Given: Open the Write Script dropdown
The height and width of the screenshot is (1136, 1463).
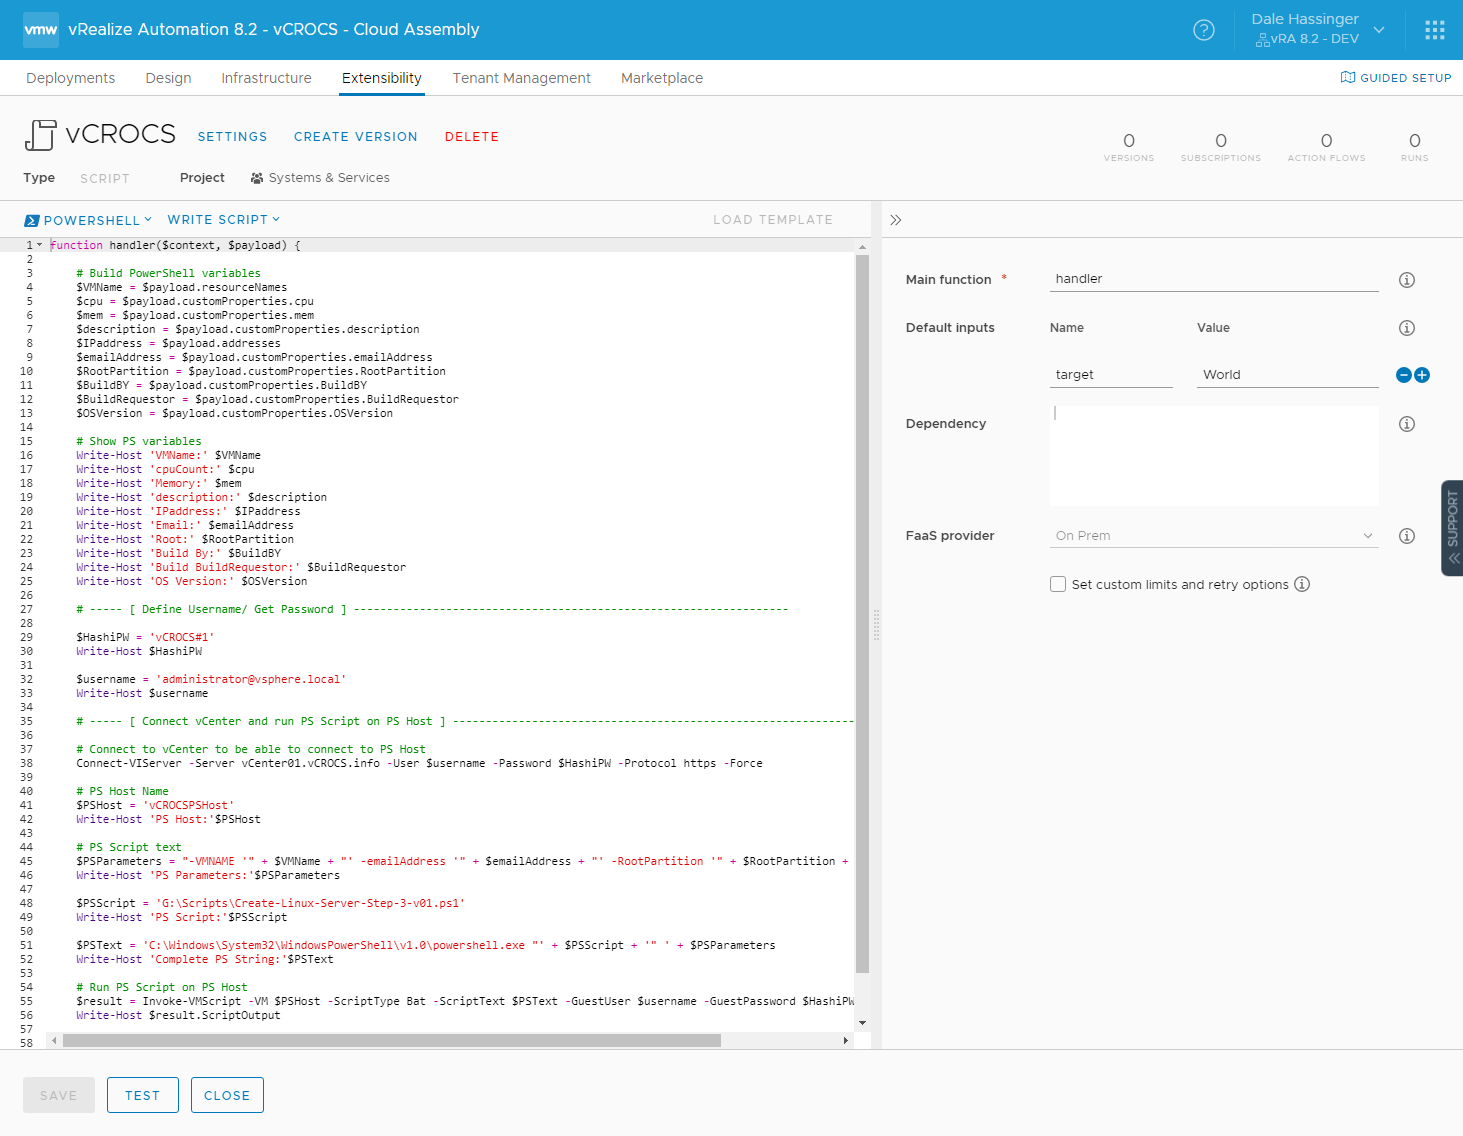Looking at the screenshot, I should (223, 220).
